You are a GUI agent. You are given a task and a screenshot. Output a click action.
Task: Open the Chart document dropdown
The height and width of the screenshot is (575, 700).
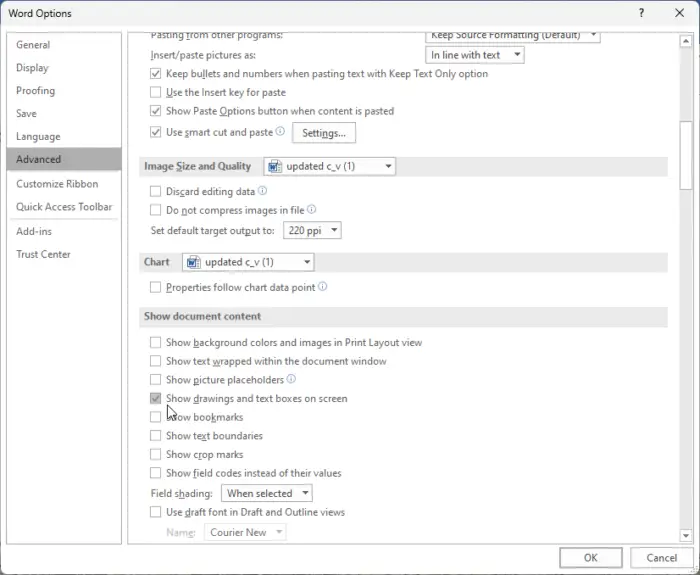click(248, 262)
